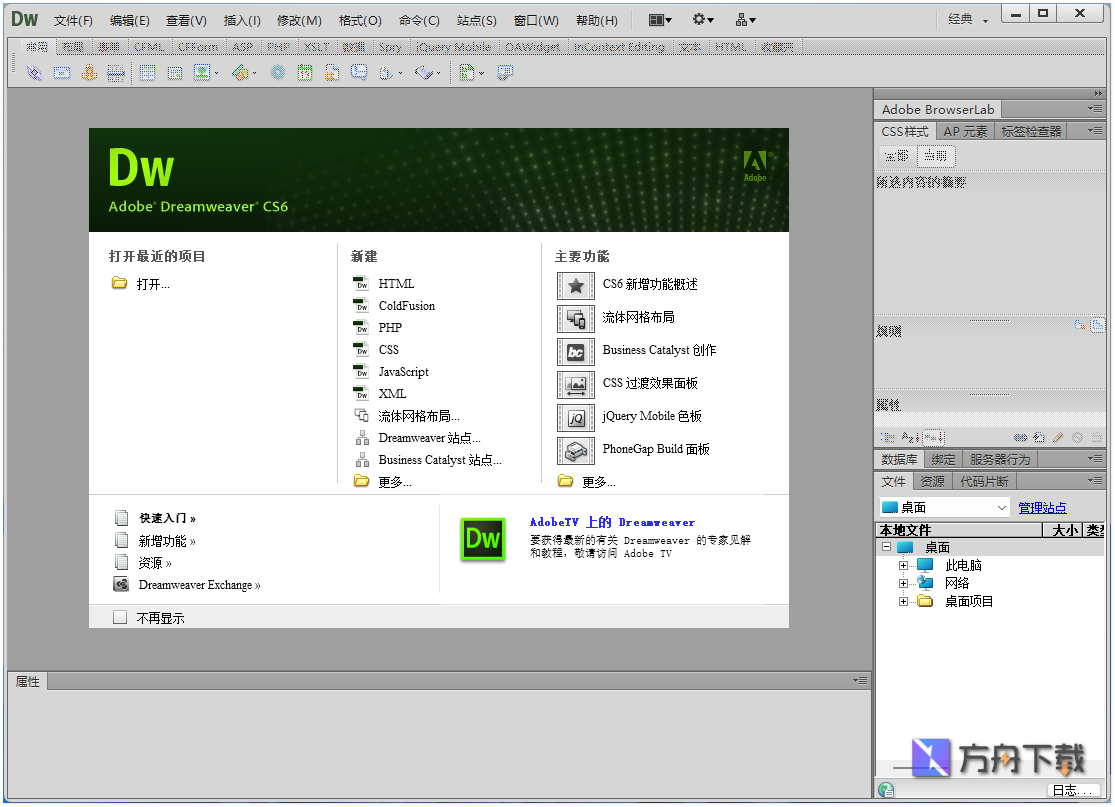This screenshot has height=807, width=1115.
Task: Click the Insert Div Tag icon
Action: (x=175, y=73)
